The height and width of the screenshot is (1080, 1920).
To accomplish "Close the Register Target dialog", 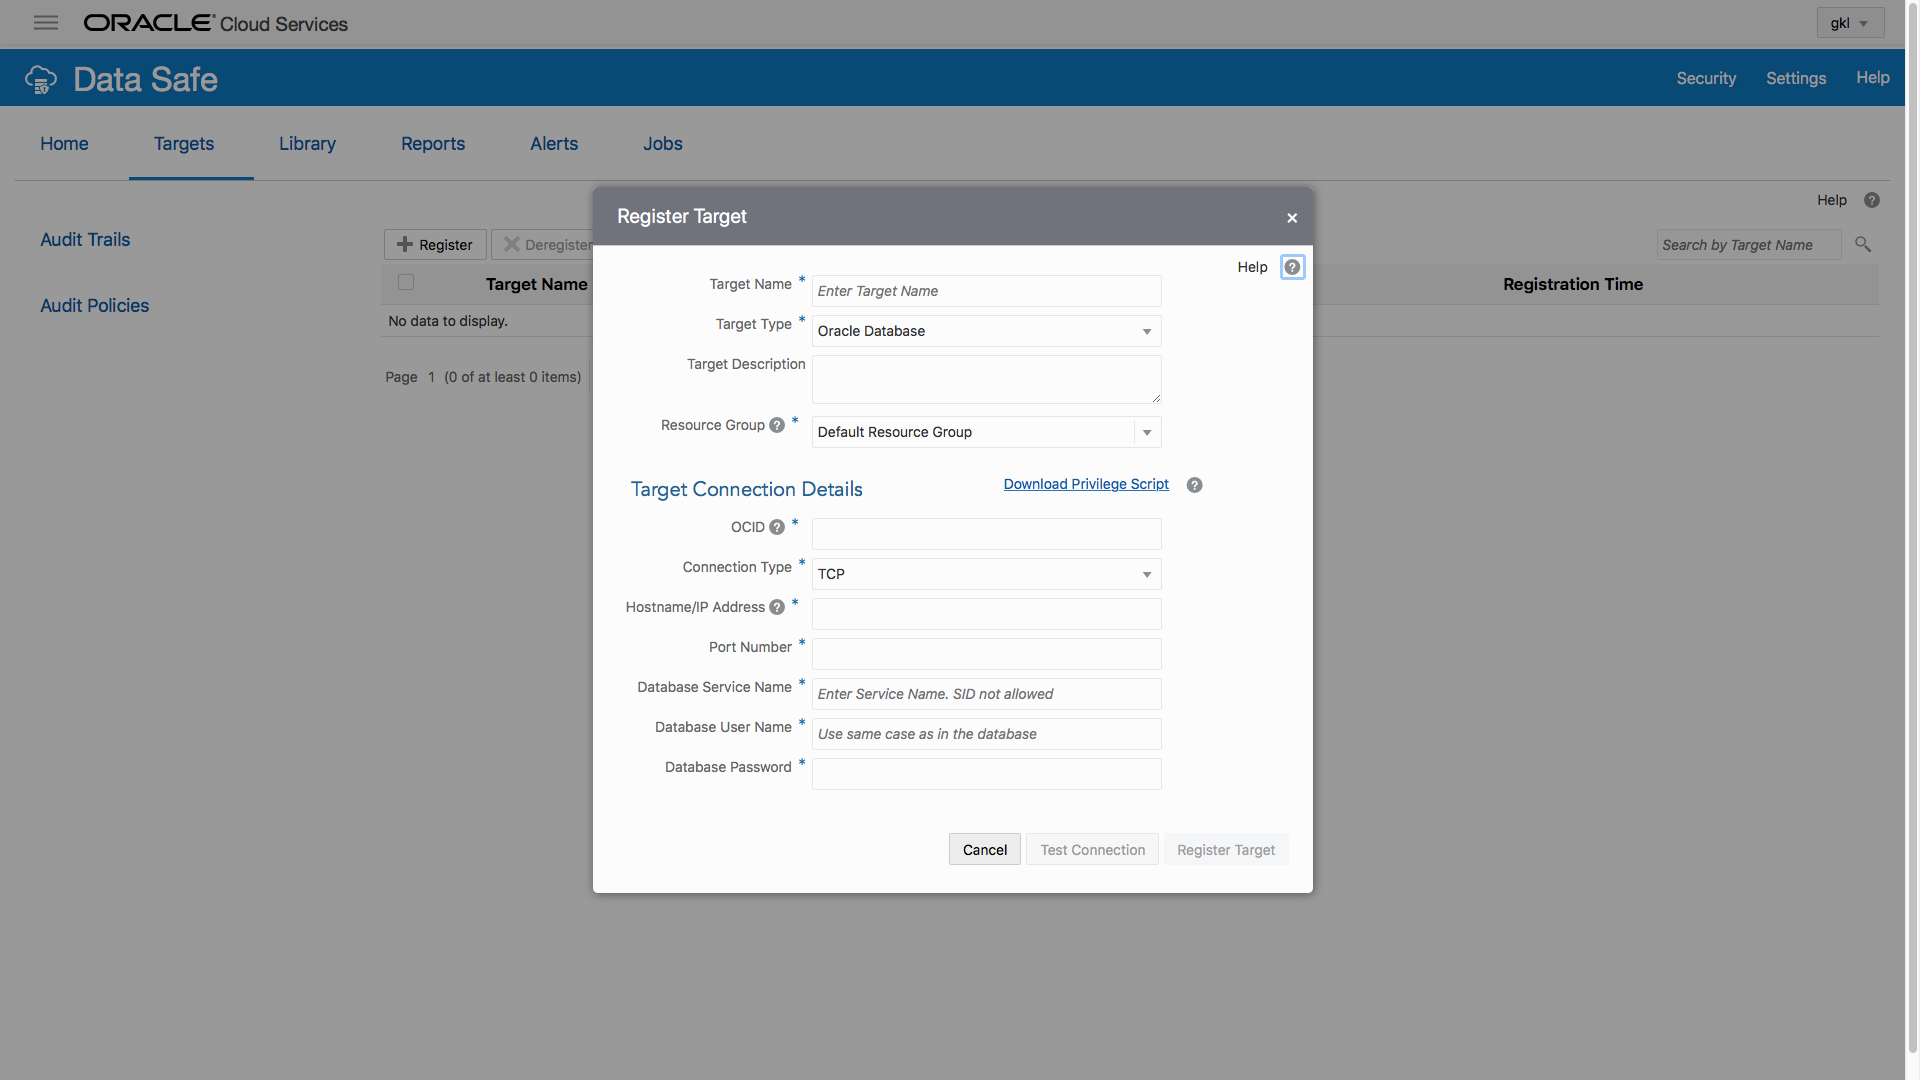I will [1292, 218].
